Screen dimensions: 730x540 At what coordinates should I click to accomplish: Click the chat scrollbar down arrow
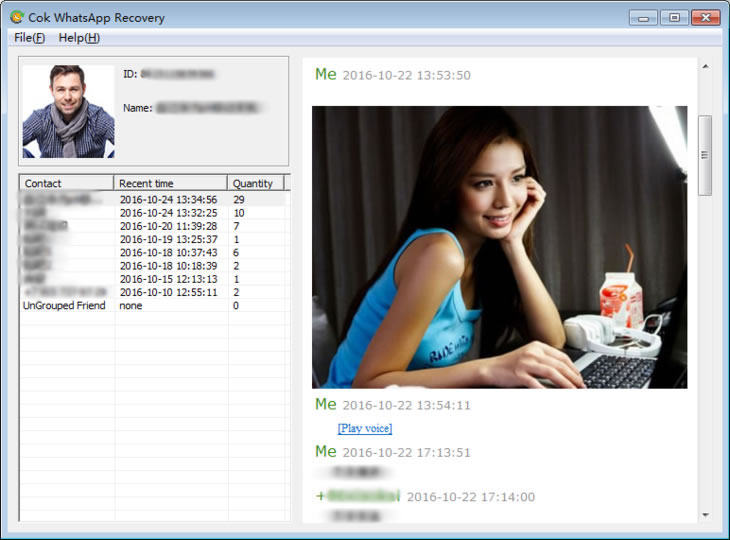point(704,514)
